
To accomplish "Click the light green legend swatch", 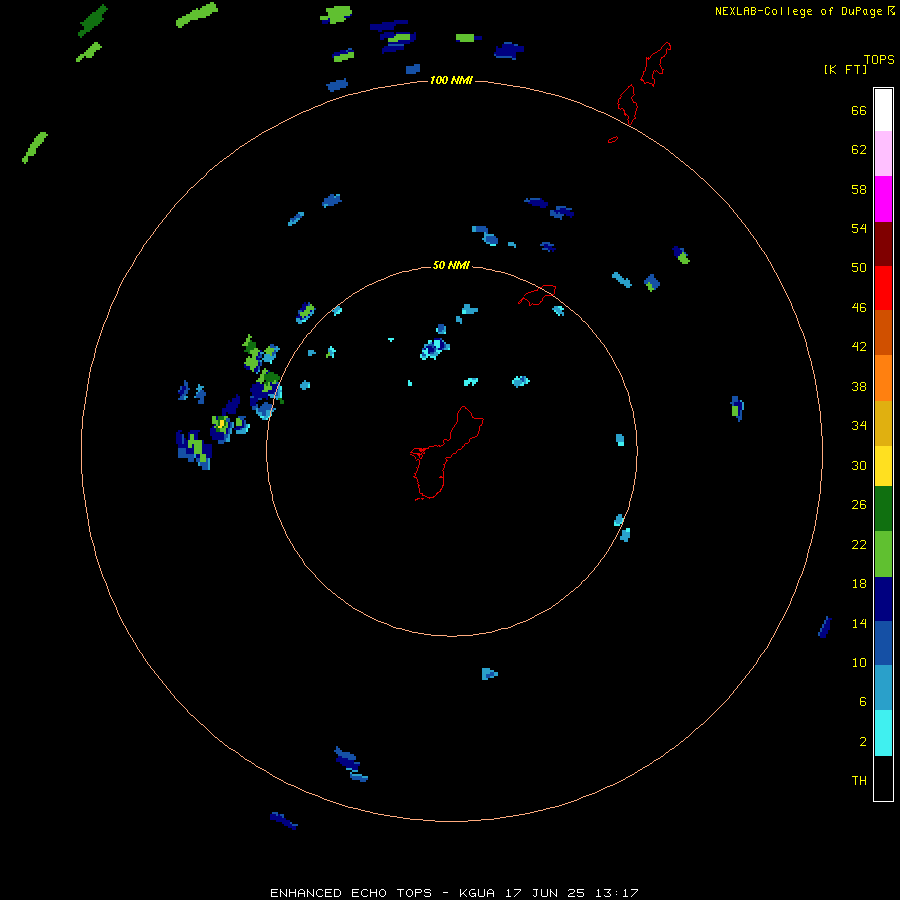I will pyautogui.click(x=883, y=554).
